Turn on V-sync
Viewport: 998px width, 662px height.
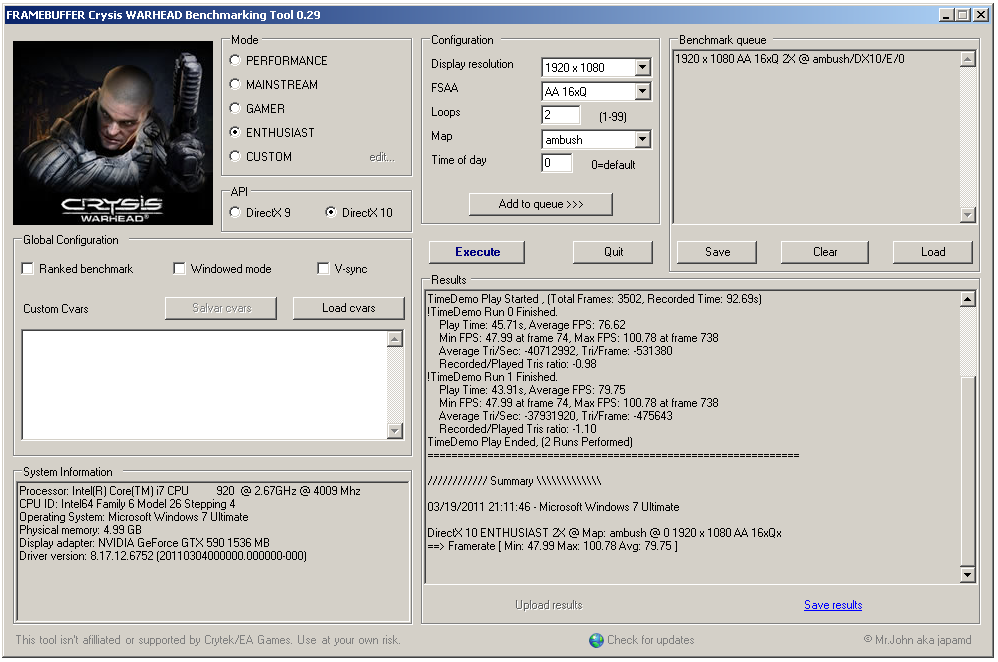pyautogui.click(x=323, y=268)
